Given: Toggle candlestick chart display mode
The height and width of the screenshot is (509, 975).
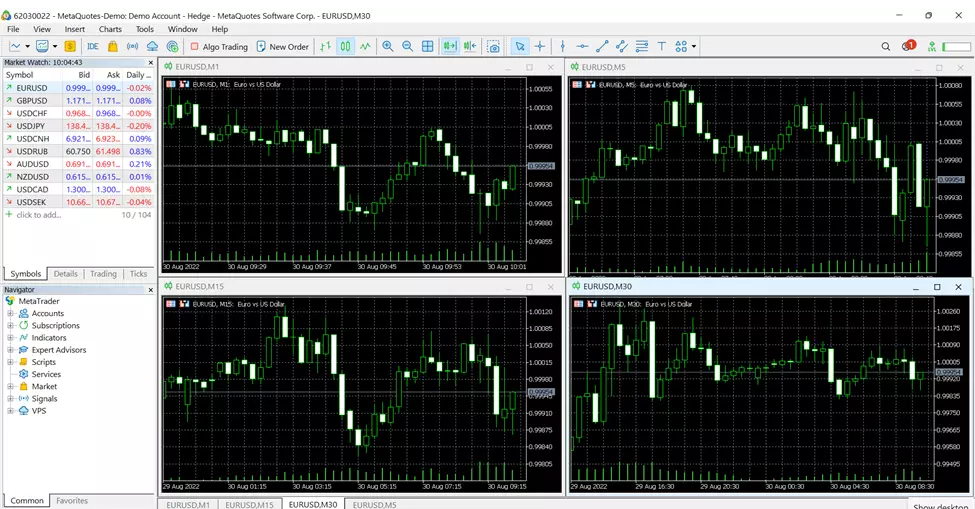Looking at the screenshot, I should point(346,46).
